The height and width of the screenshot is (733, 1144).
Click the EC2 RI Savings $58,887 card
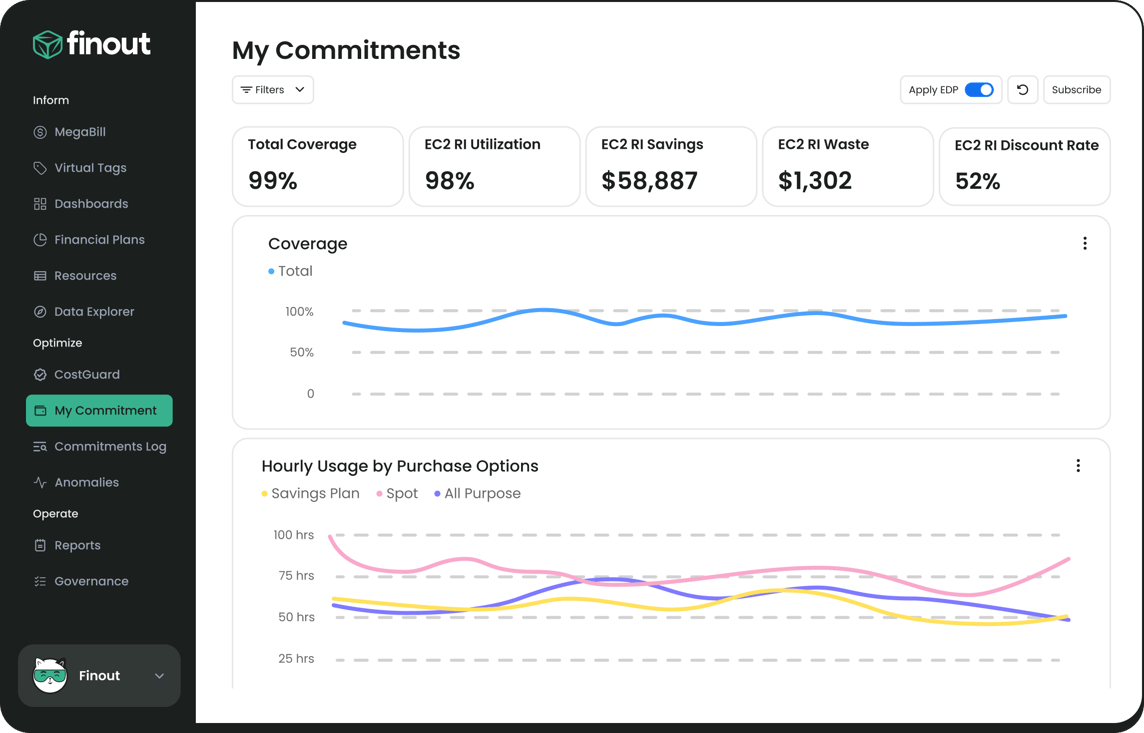click(x=671, y=166)
